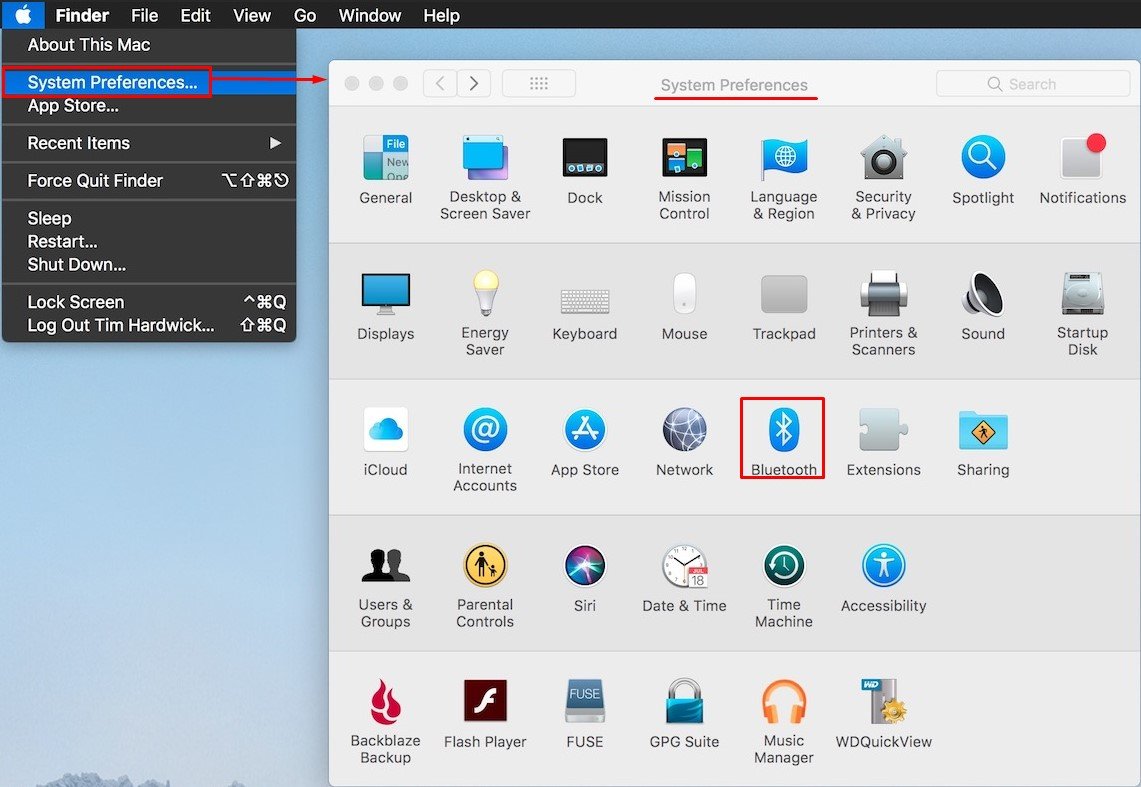The width and height of the screenshot is (1141, 787).
Task: Open the Displays preferences pane
Action: point(386,306)
